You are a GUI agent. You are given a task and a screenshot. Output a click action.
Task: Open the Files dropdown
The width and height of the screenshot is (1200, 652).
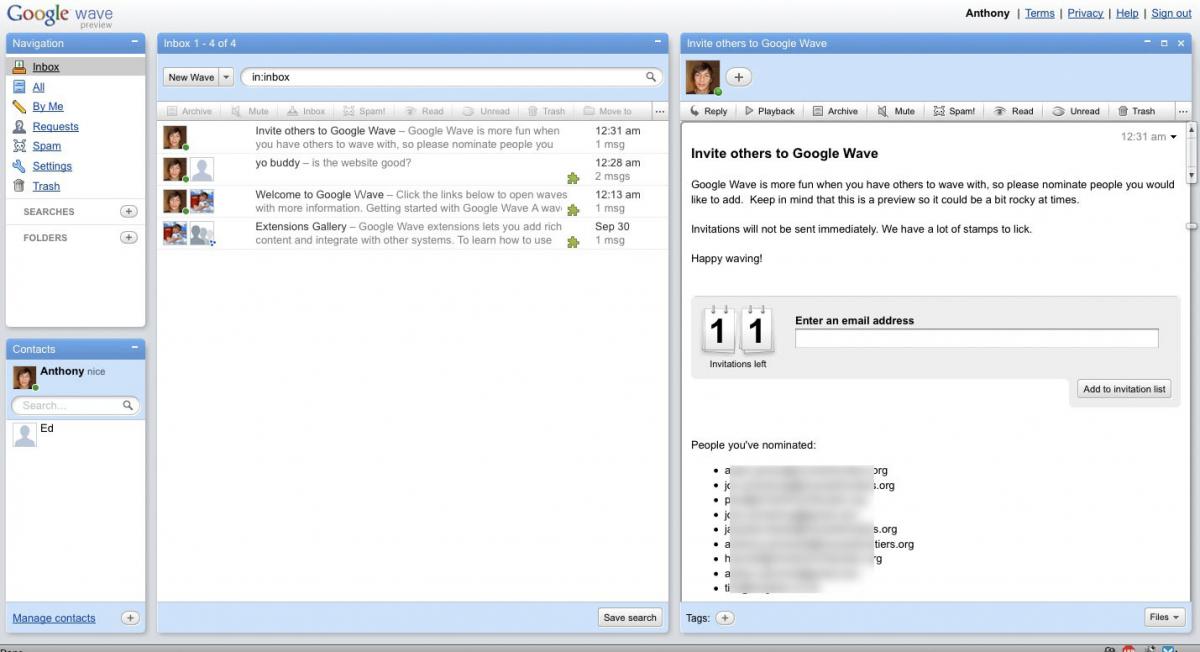[1164, 617]
